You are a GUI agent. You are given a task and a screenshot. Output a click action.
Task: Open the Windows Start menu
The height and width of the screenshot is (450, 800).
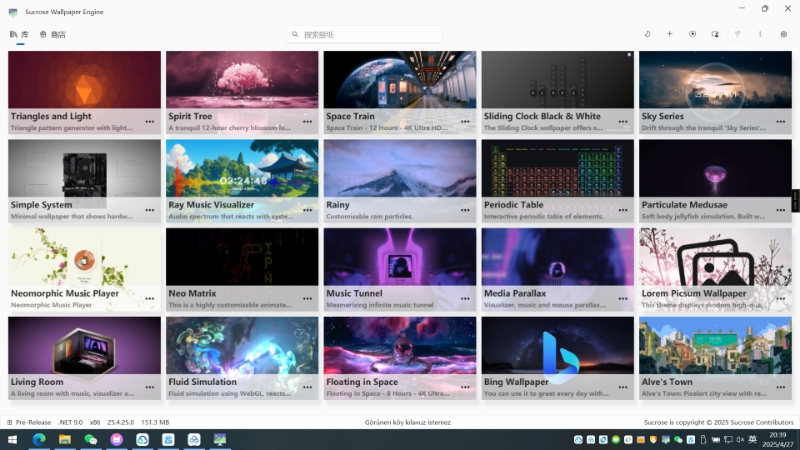coord(13,439)
